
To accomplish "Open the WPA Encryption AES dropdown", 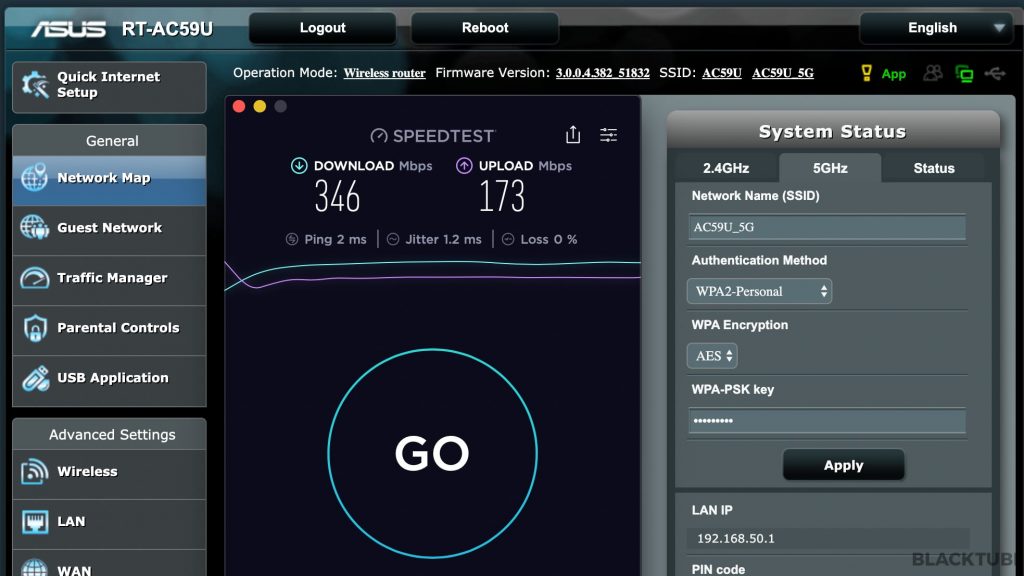I will [712, 356].
